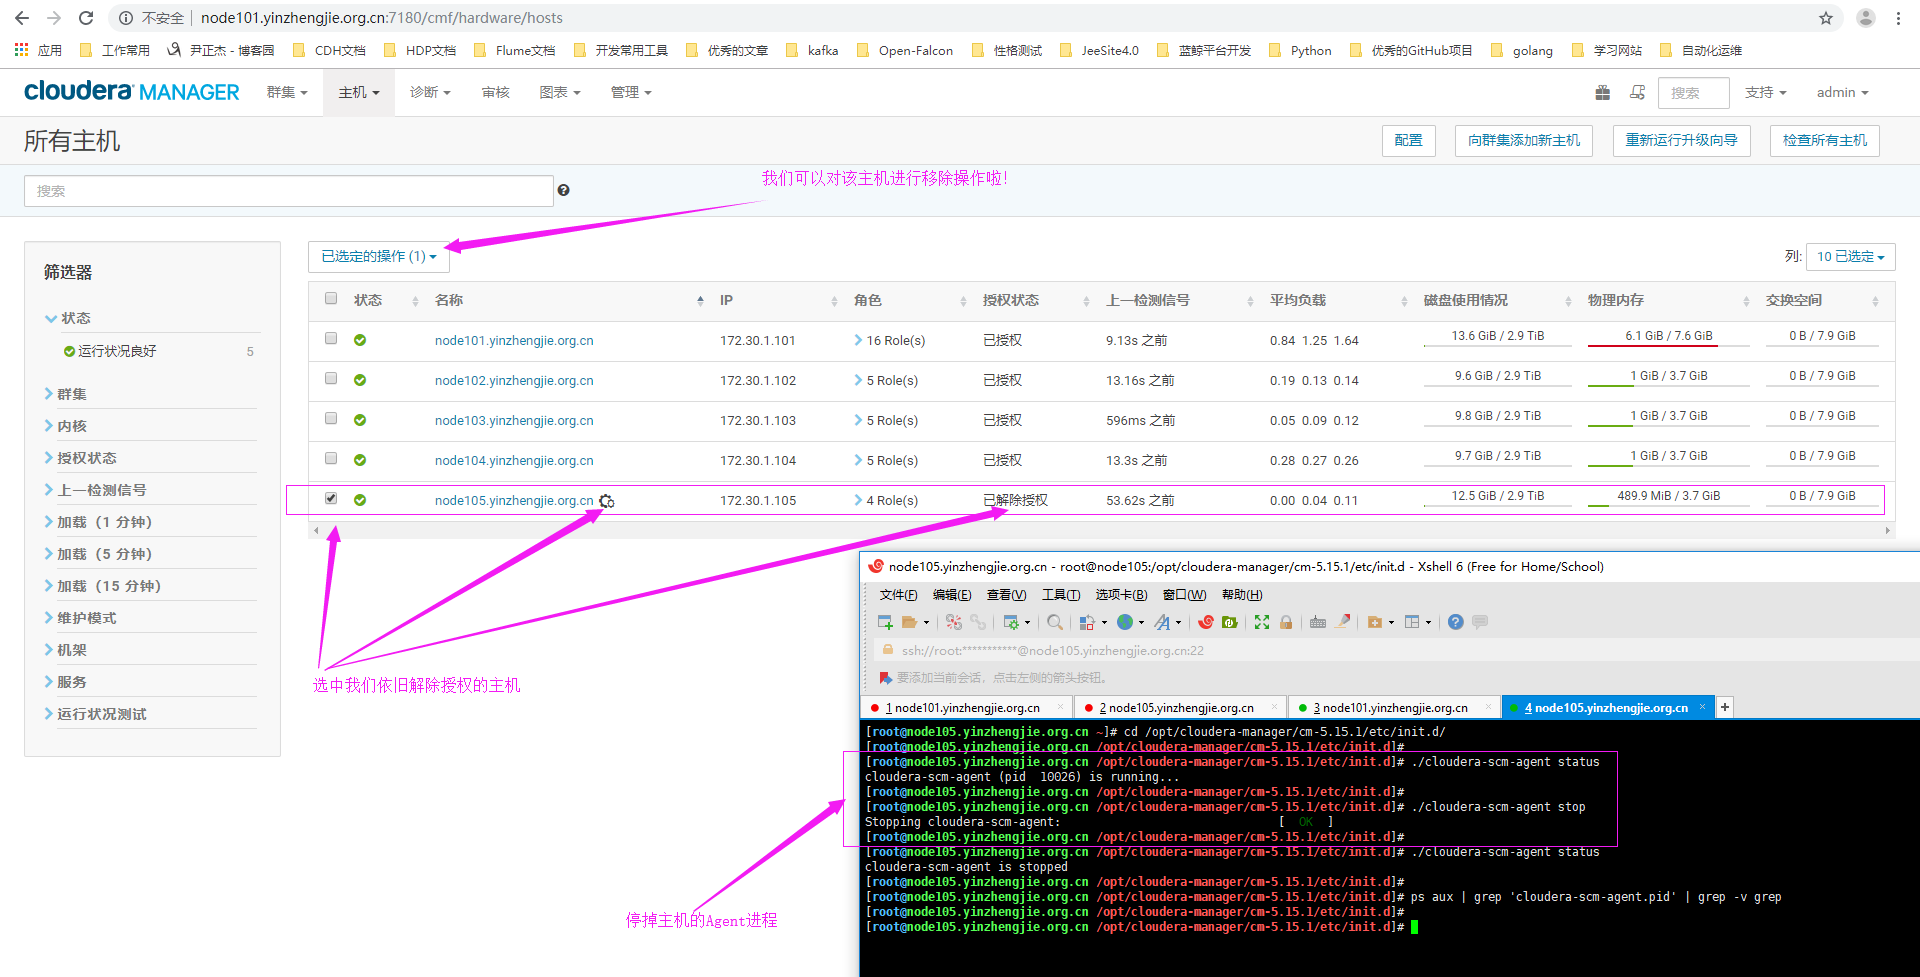Collapse the 状态 filter section
This screenshot has width=1920, height=977.
(67, 318)
